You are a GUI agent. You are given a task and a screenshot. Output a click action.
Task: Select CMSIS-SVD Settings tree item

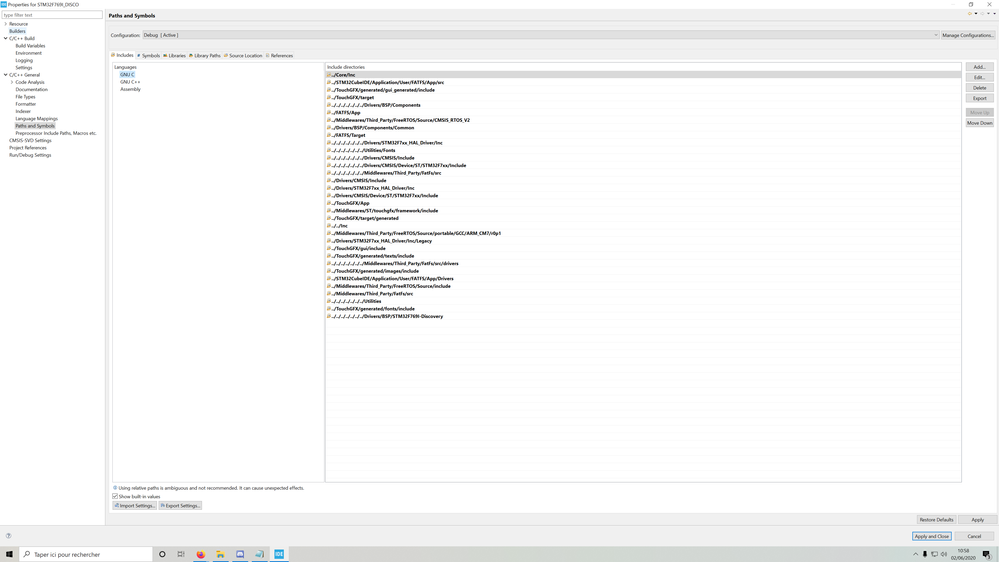pos(30,140)
